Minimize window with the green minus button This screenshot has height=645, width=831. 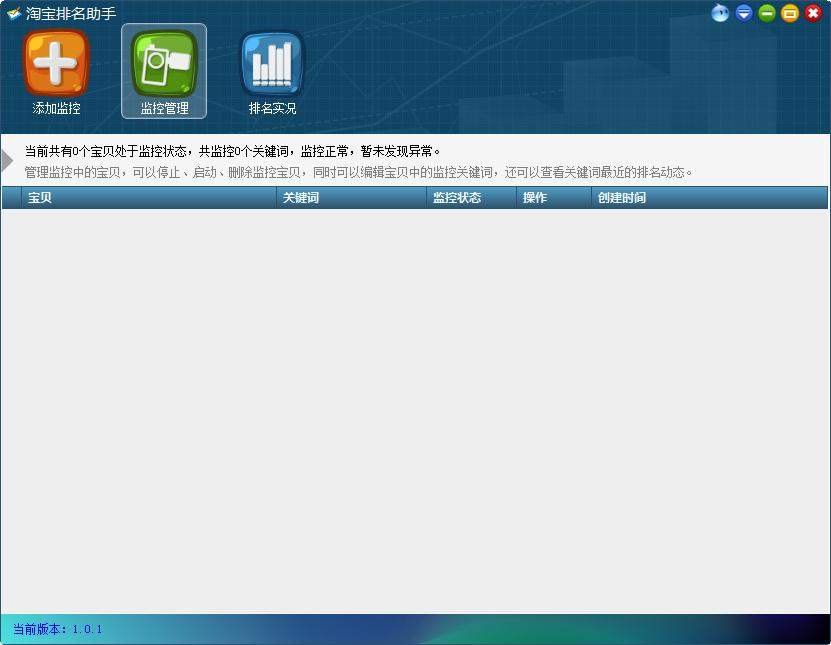(767, 14)
